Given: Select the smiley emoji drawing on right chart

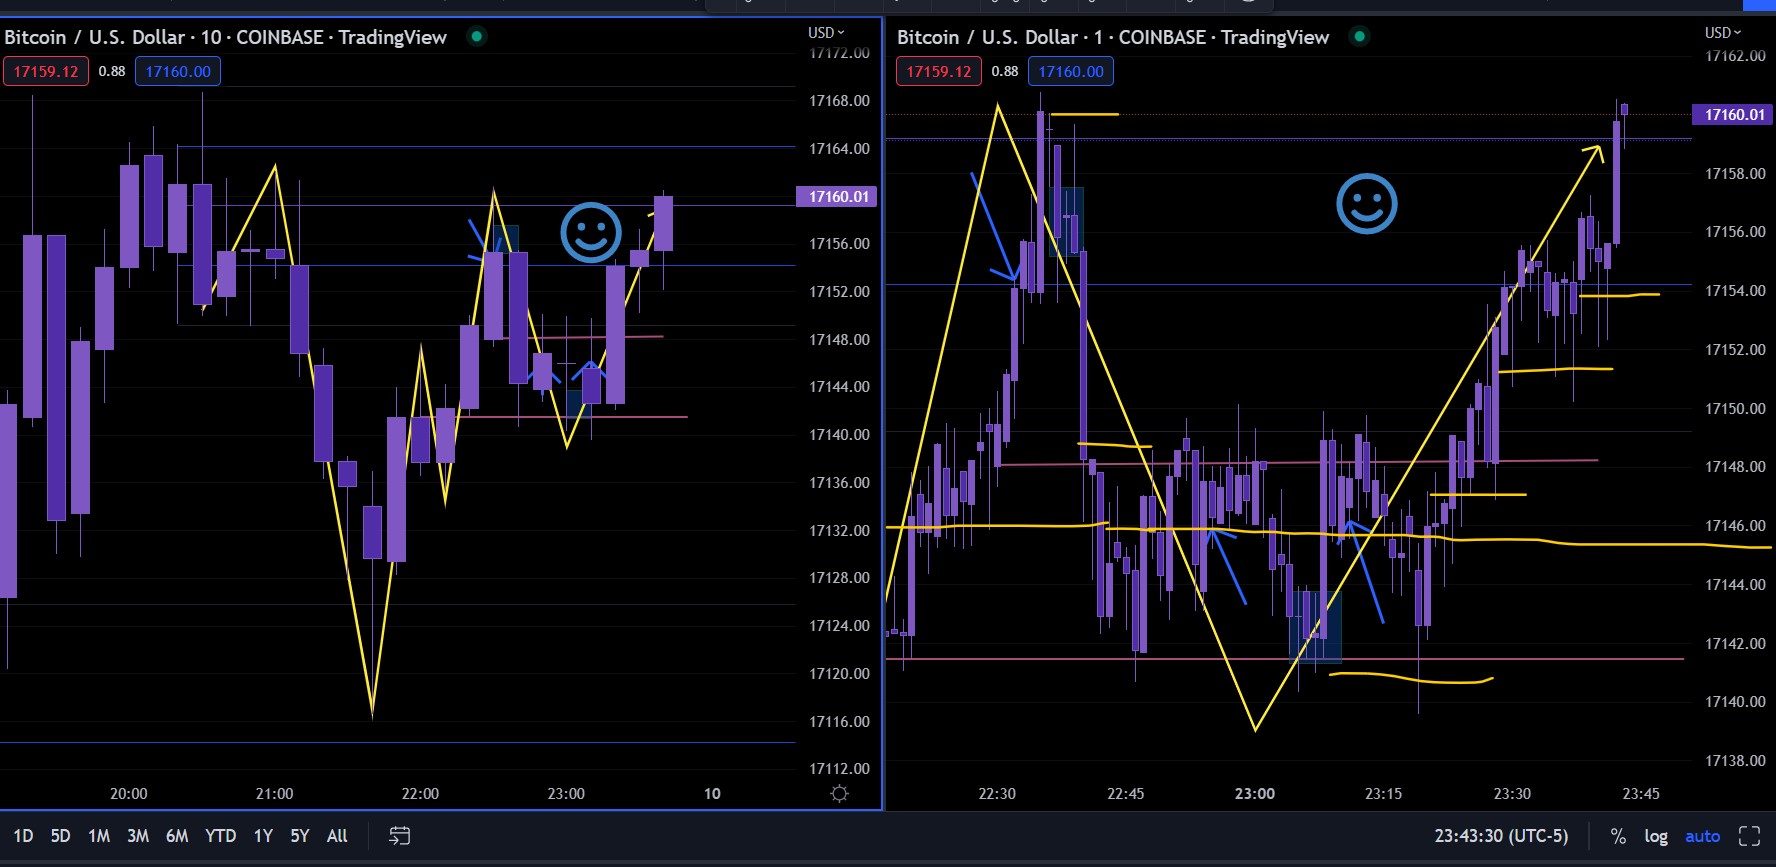Looking at the screenshot, I should pos(1366,204).
